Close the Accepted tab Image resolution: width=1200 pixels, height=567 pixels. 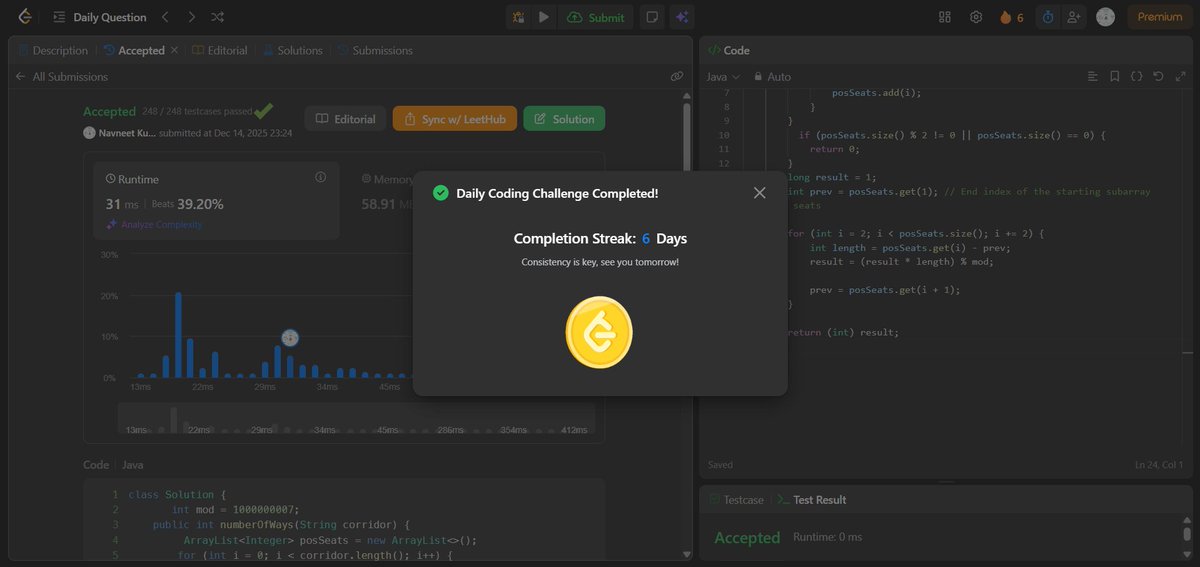click(x=175, y=50)
